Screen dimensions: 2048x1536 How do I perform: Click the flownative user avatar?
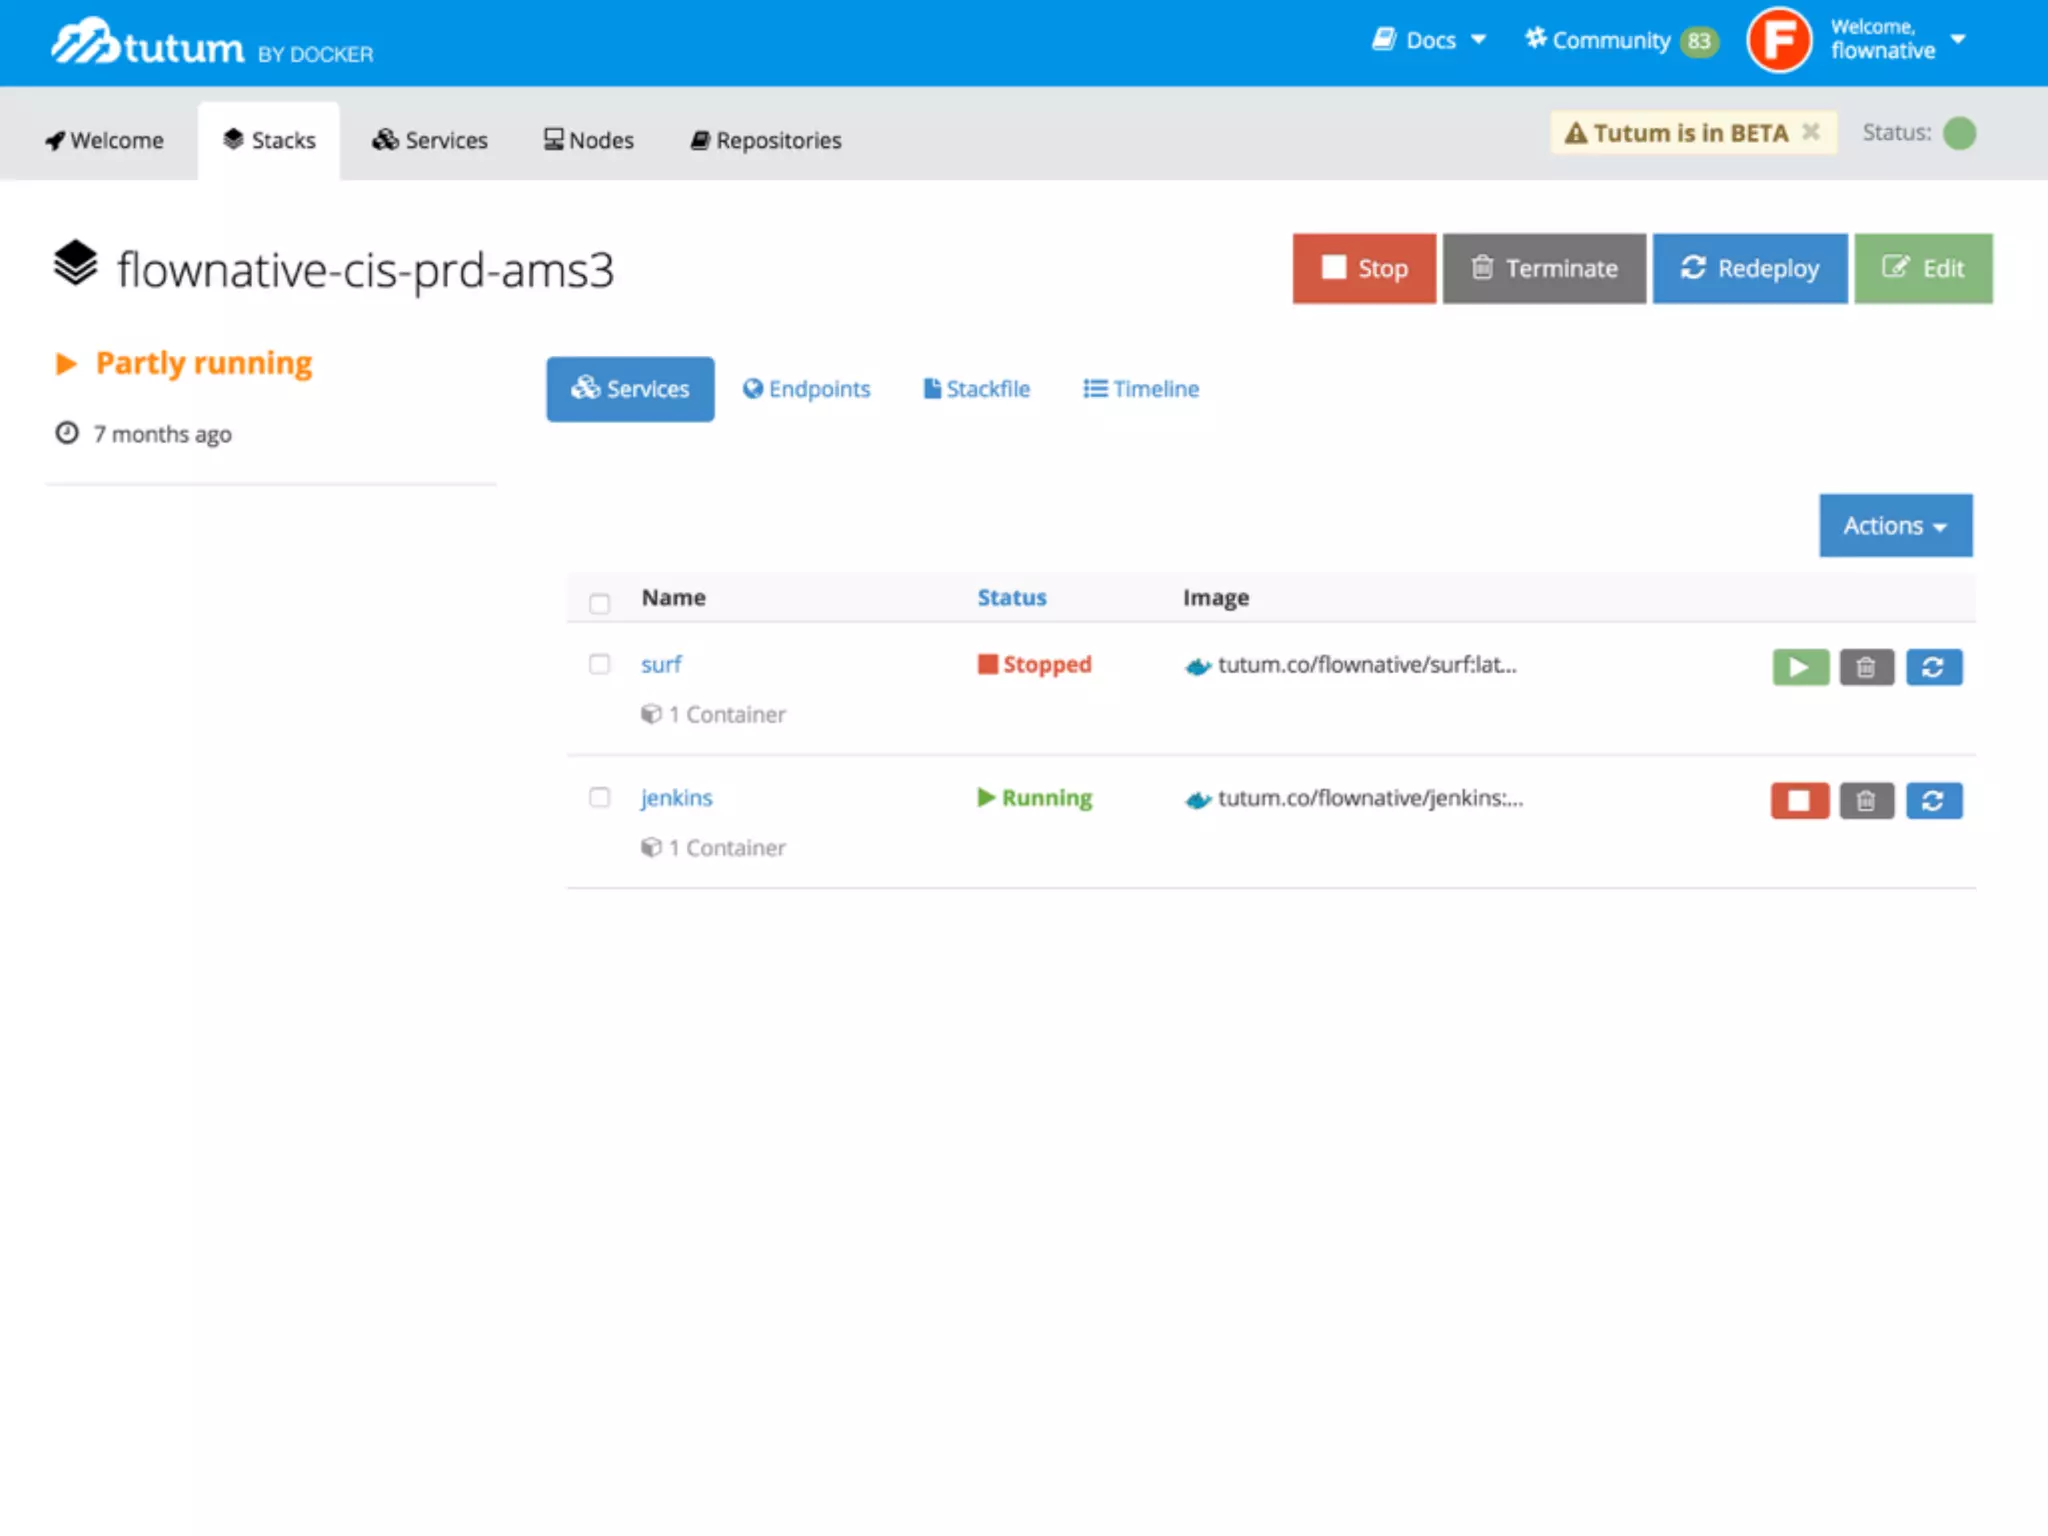(x=1778, y=41)
